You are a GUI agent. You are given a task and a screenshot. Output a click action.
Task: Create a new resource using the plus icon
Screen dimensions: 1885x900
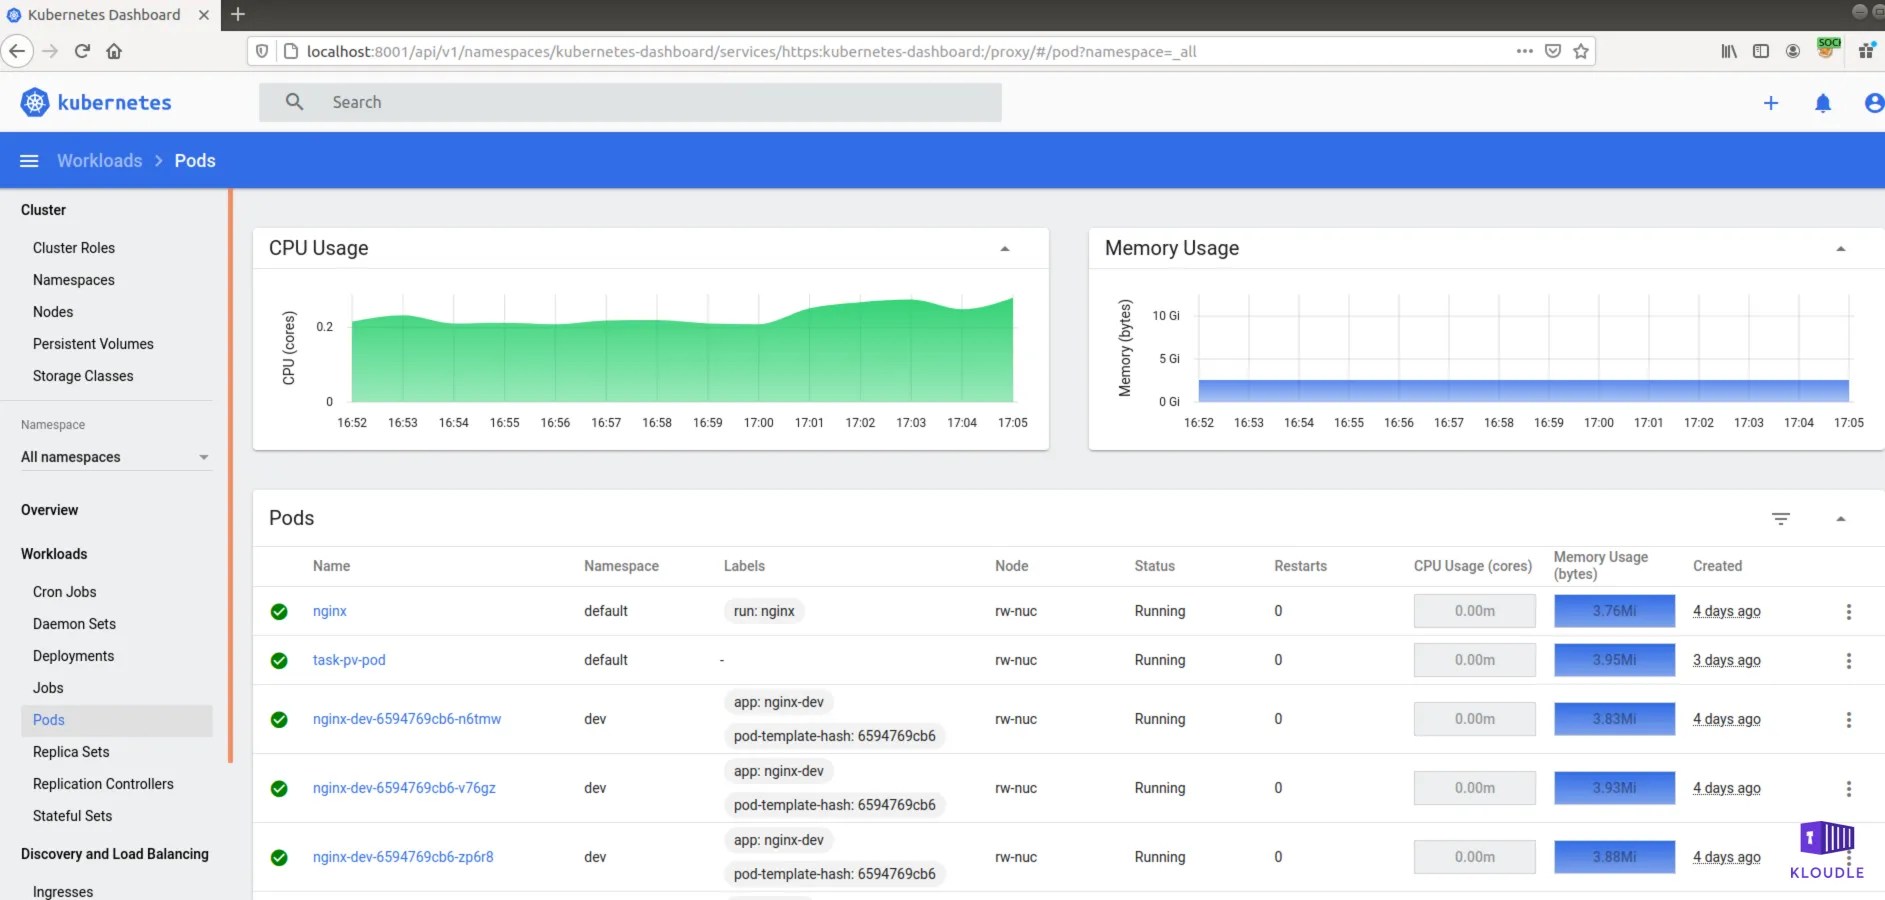(1770, 102)
